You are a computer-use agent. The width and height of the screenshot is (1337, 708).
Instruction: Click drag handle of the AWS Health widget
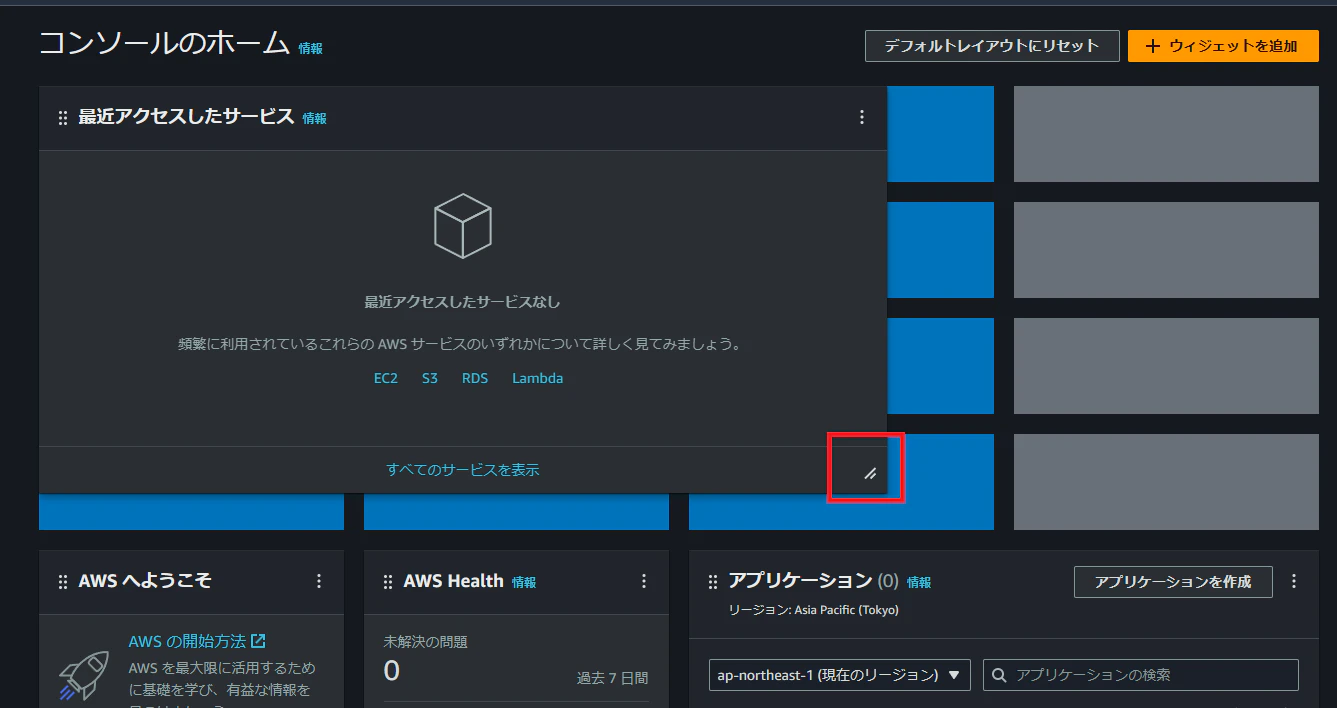387,581
